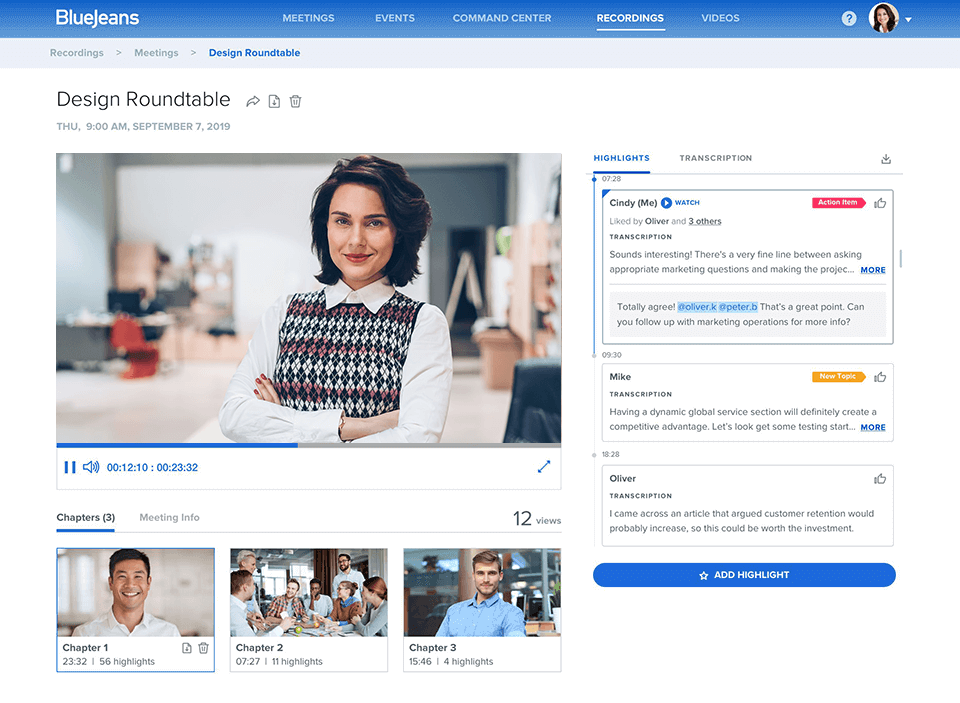Open Chapter 2 thumbnail
960x703 pixels.
point(309,592)
